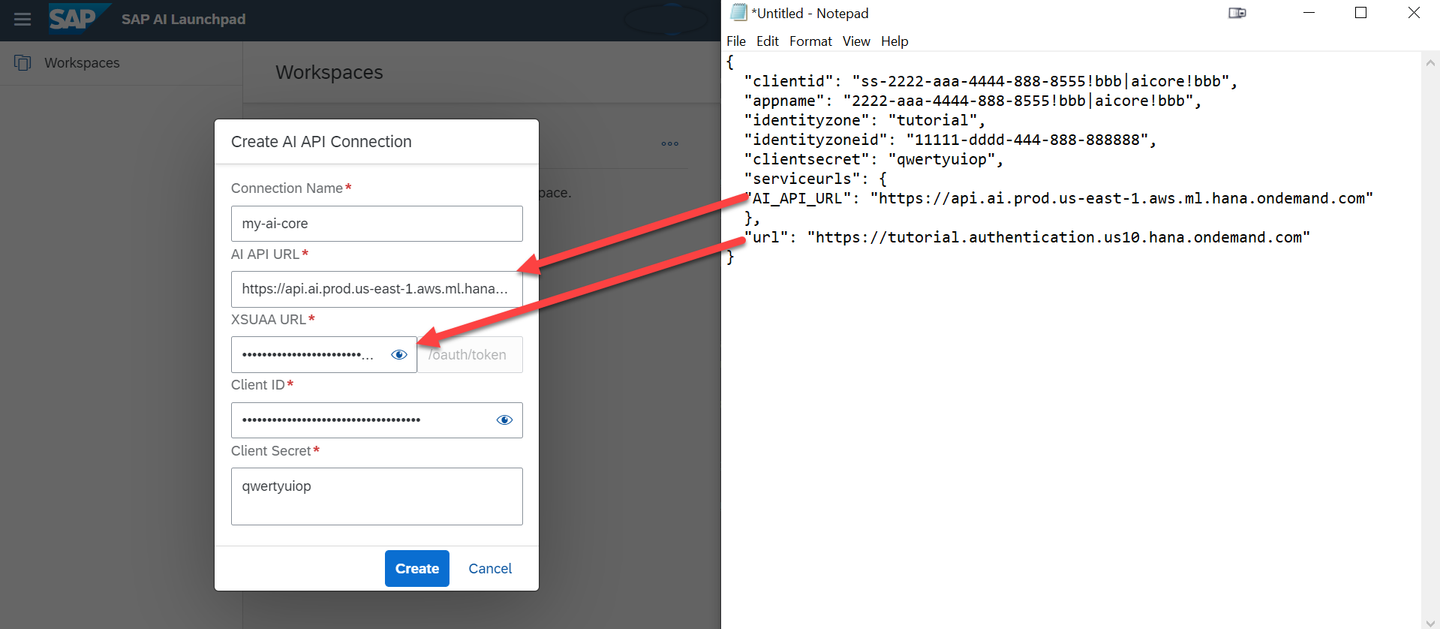The height and width of the screenshot is (629, 1440).
Task: Click the Client Secret text area
Action: point(376,496)
